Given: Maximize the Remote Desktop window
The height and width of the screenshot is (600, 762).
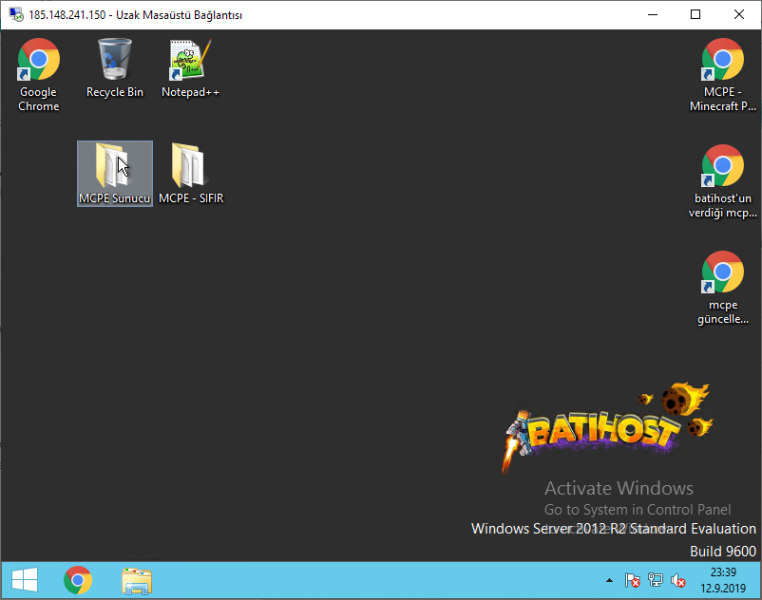Looking at the screenshot, I should pyautogui.click(x=695, y=15).
